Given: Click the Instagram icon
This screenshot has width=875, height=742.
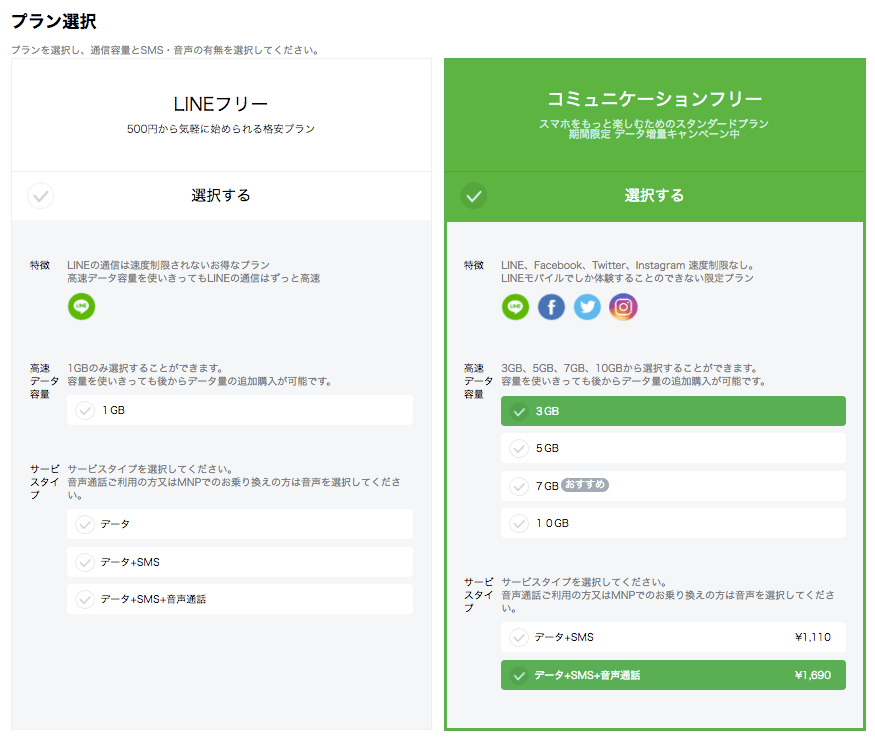Looking at the screenshot, I should point(623,307).
